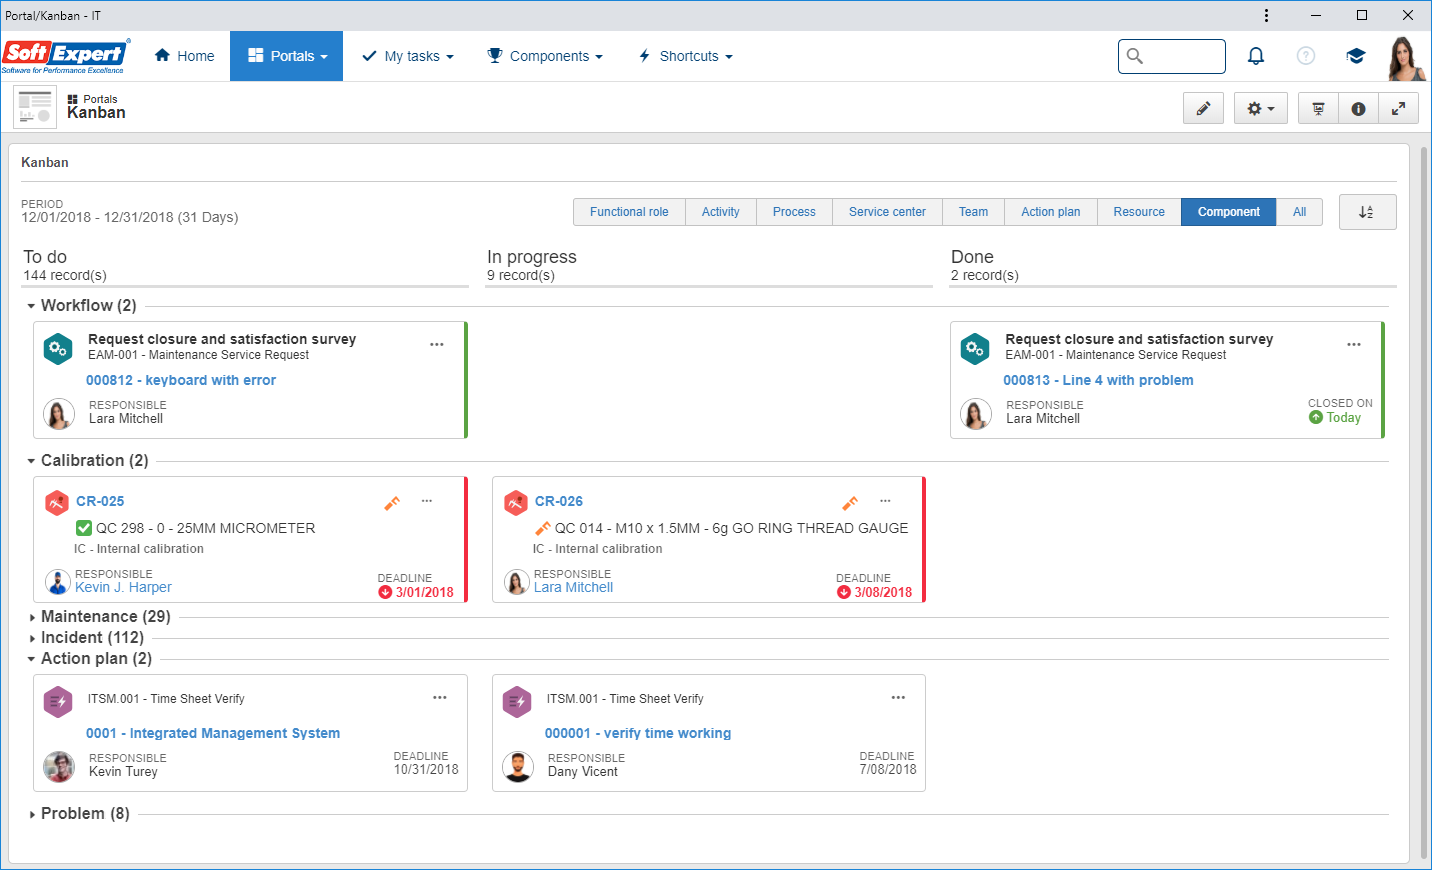Image resolution: width=1432 pixels, height=870 pixels.
Task: Click the presentation mode icon
Action: point(1318,109)
